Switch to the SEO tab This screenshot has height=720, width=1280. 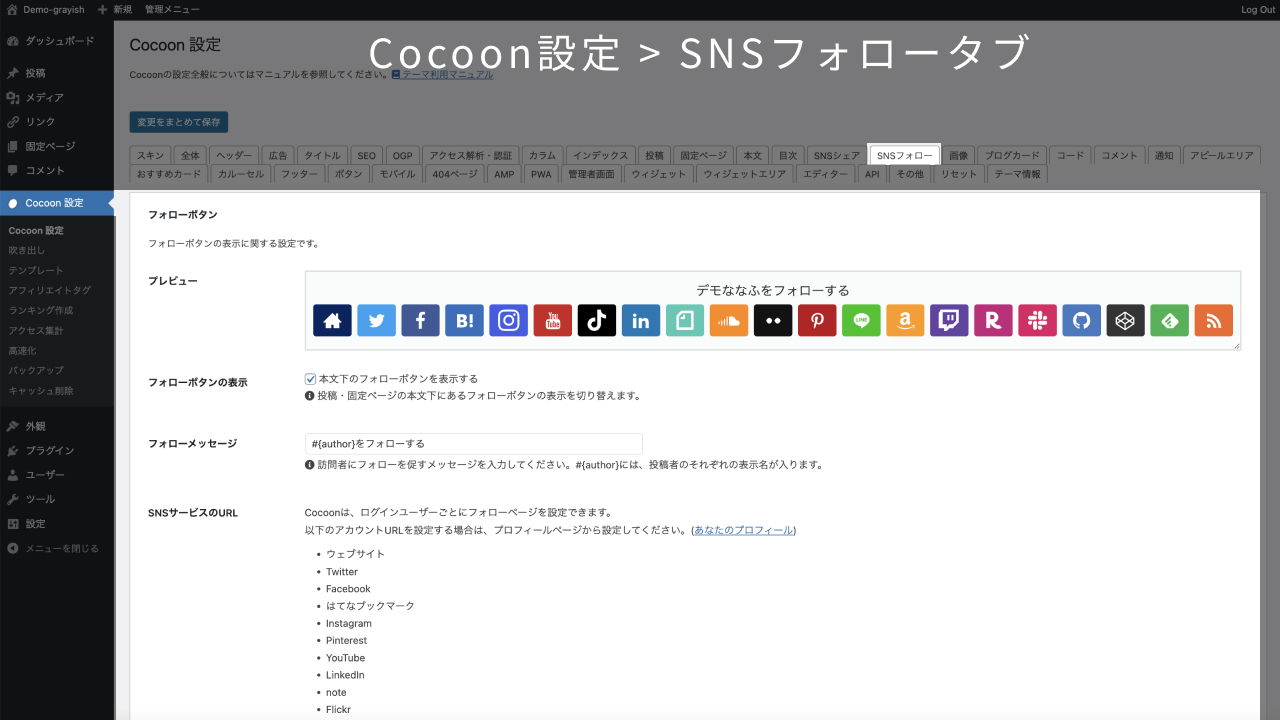367,156
